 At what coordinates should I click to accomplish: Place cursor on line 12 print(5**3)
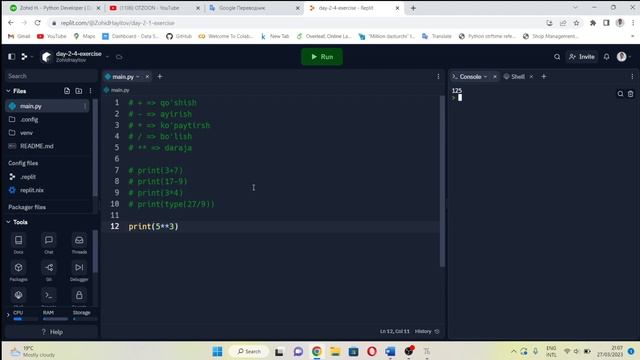tap(153, 227)
